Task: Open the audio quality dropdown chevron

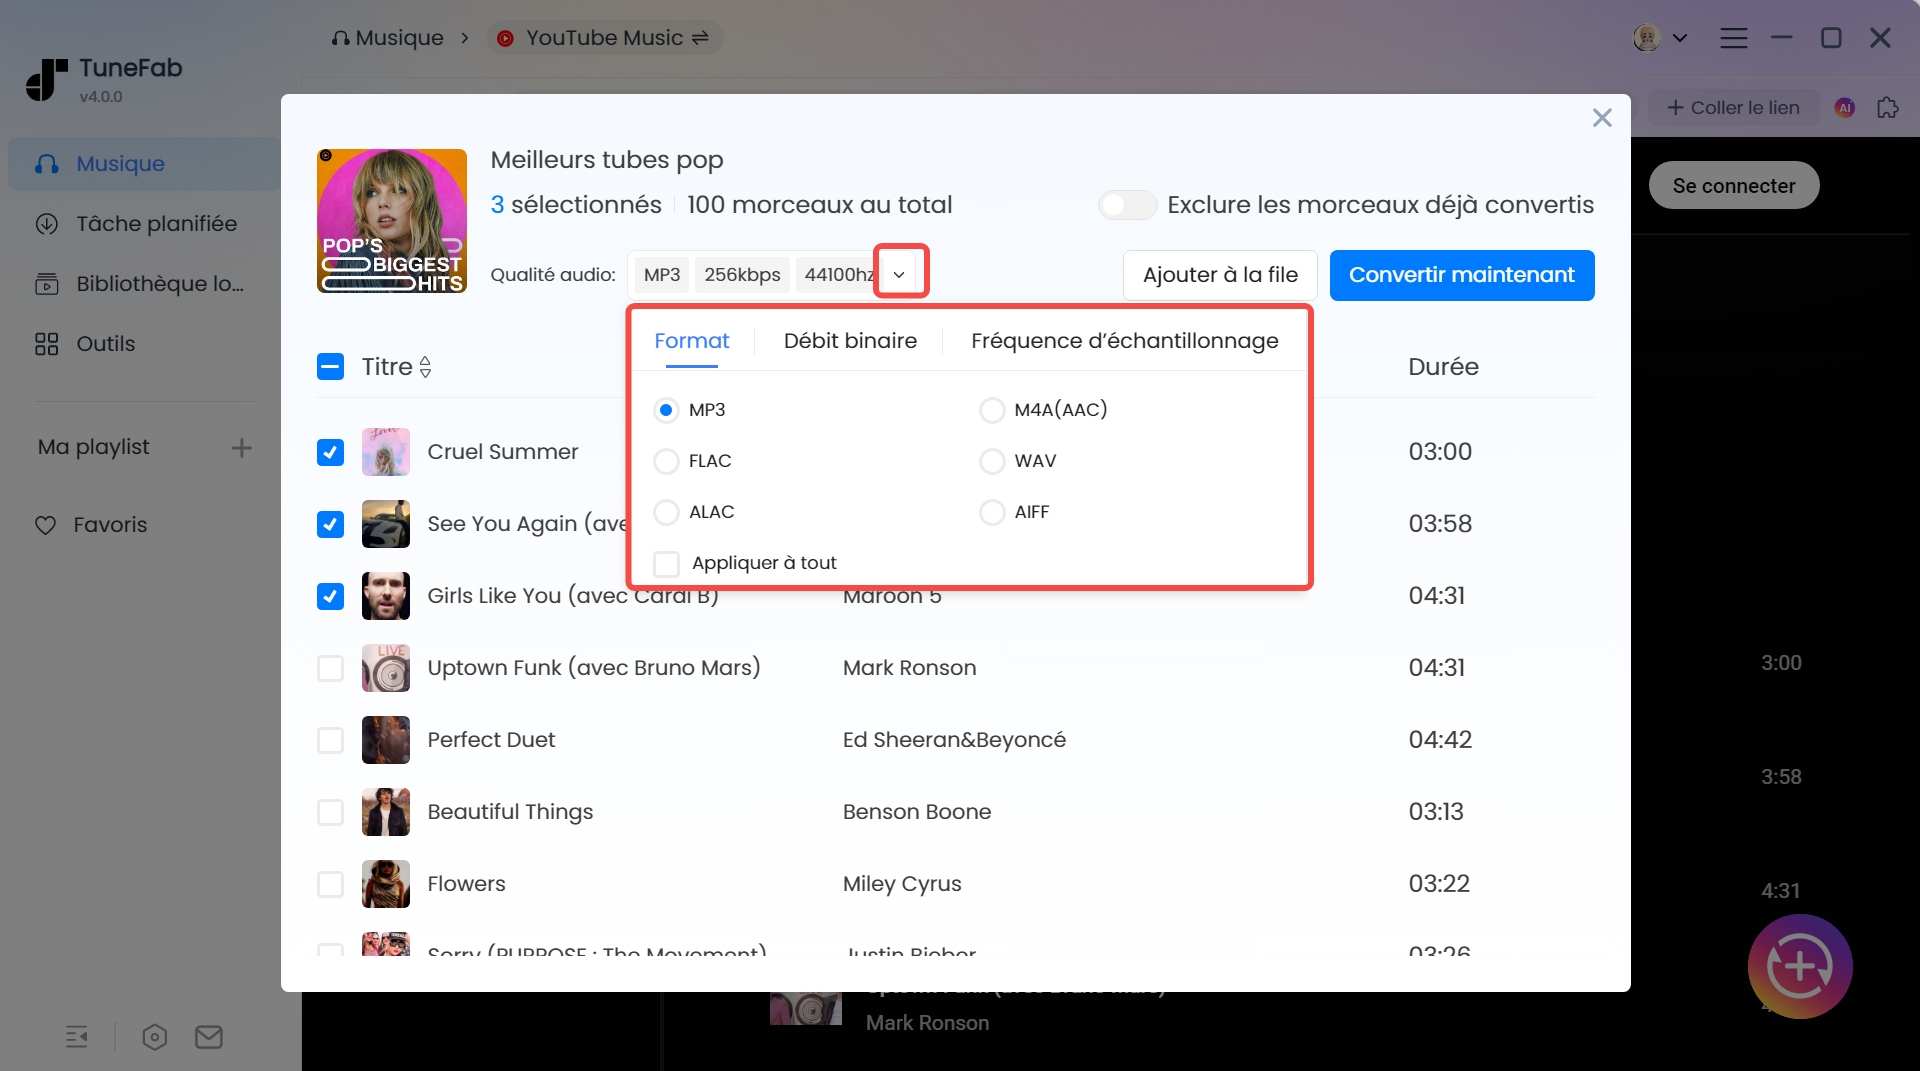Action: tap(899, 272)
